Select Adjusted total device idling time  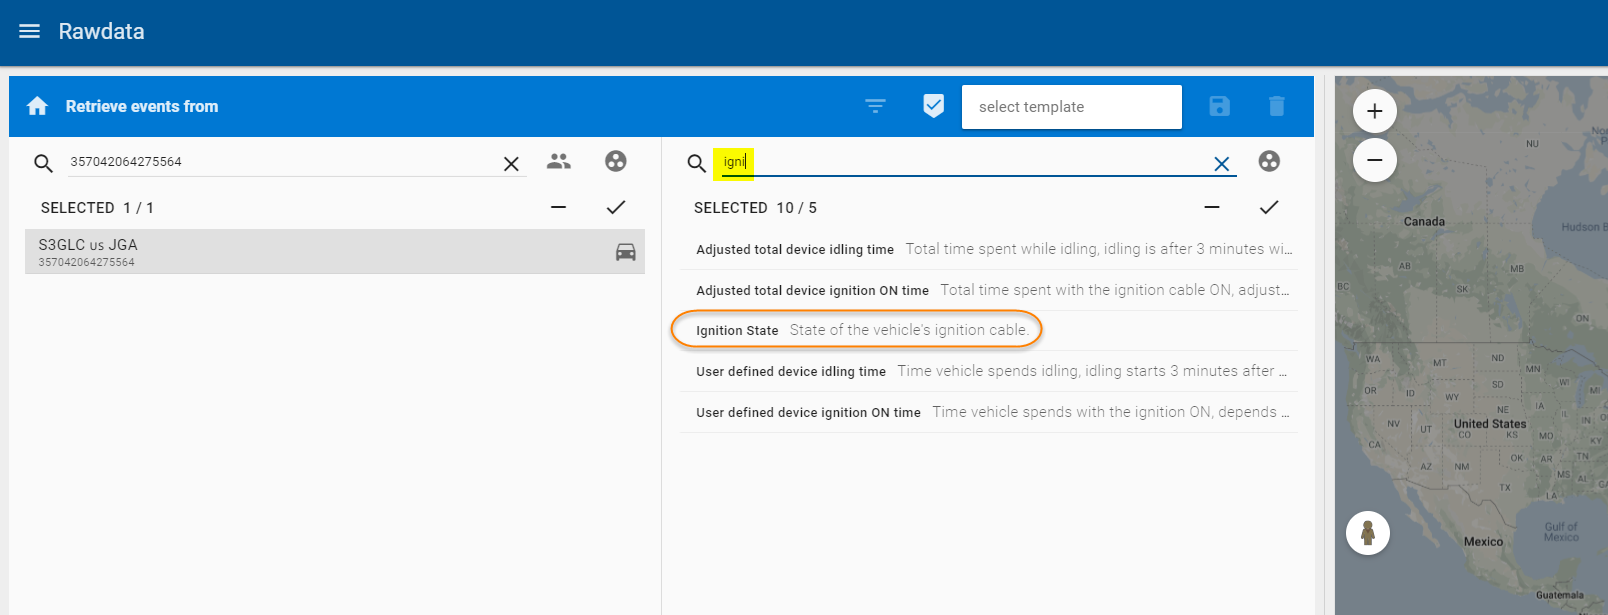click(795, 250)
